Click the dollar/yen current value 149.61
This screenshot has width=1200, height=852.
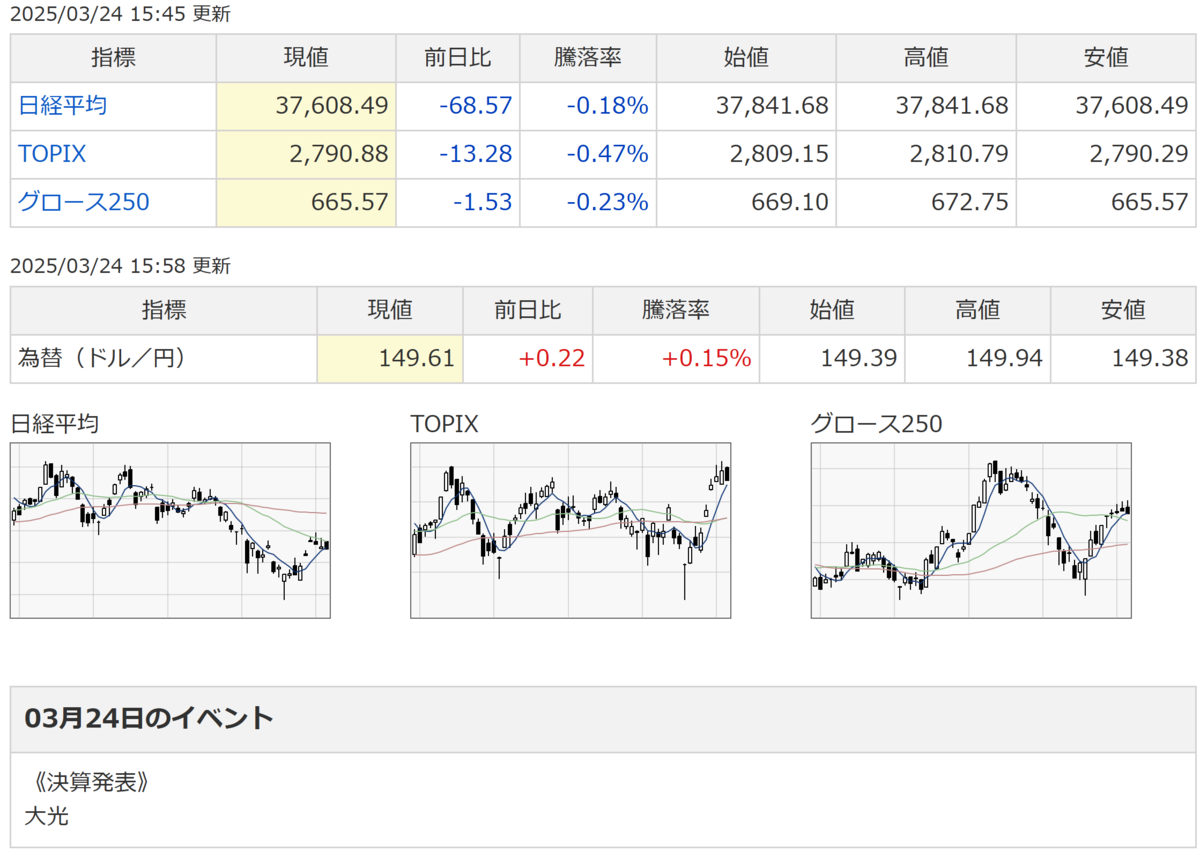tap(417, 358)
